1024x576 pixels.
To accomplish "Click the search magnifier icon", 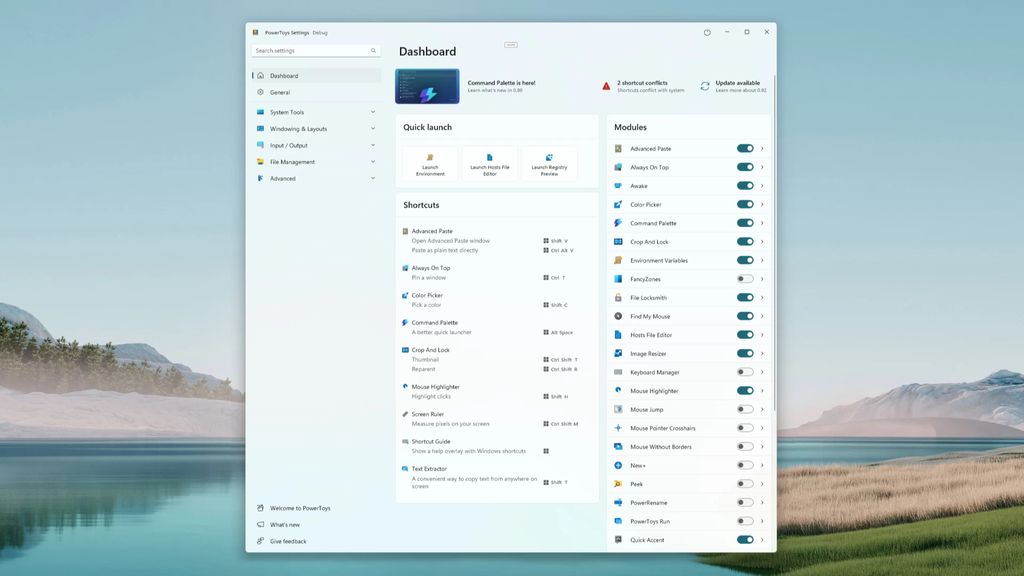I will pyautogui.click(x=374, y=51).
